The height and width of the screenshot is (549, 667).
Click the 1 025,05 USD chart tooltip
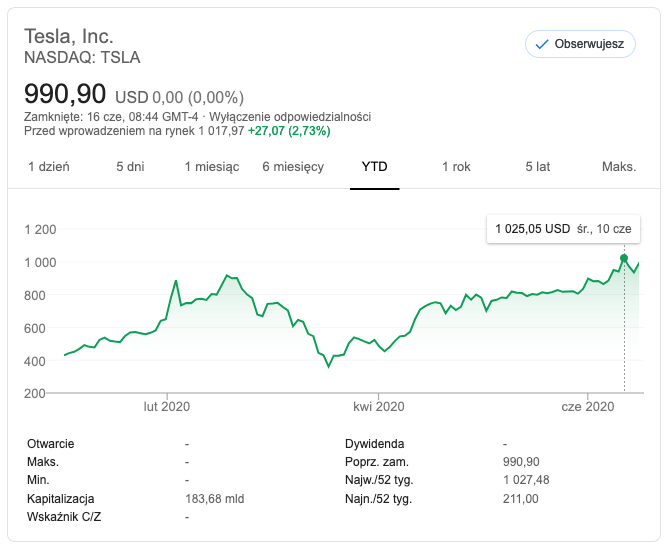(x=563, y=229)
